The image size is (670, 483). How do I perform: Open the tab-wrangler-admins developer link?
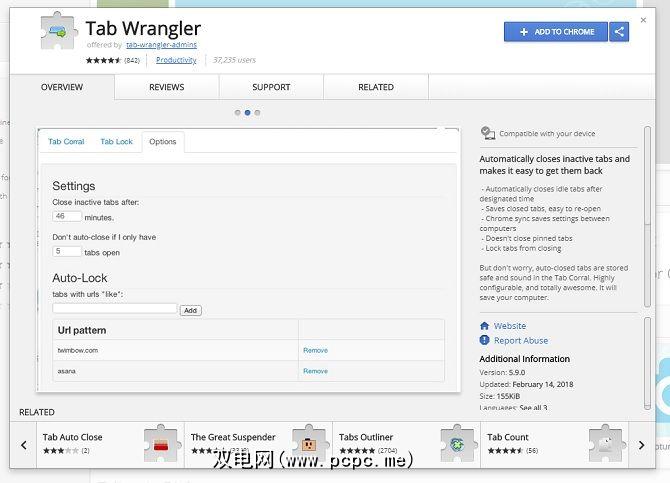point(161,44)
